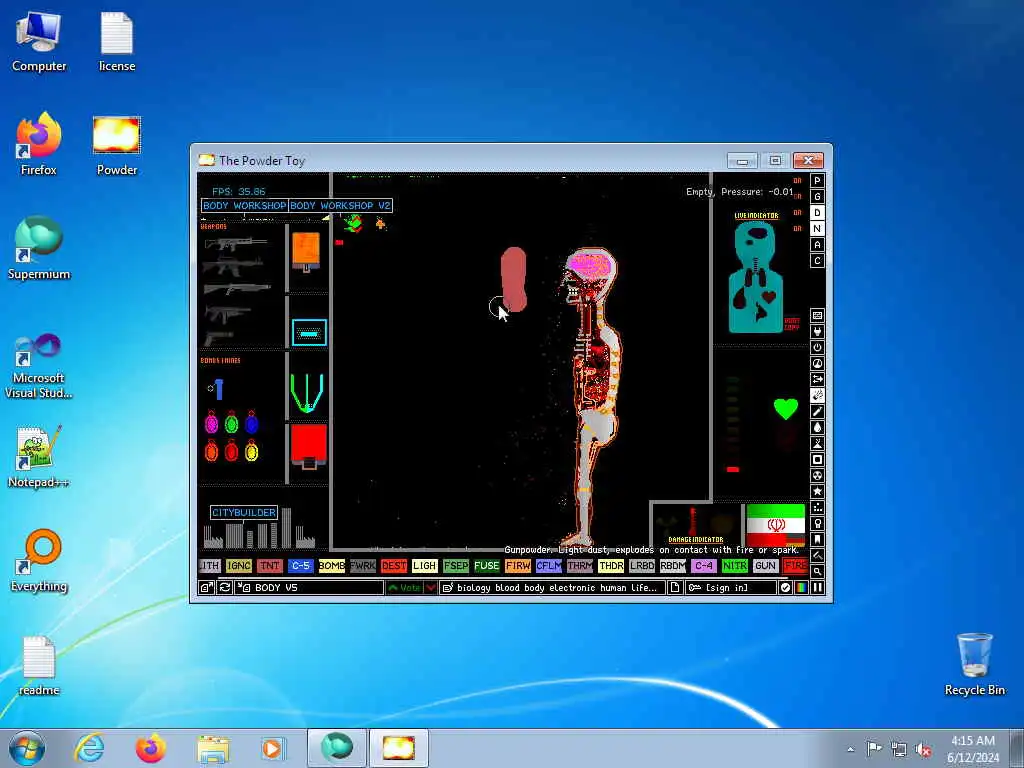Select the TNT element
This screenshot has height=768, width=1024.
pos(270,566)
